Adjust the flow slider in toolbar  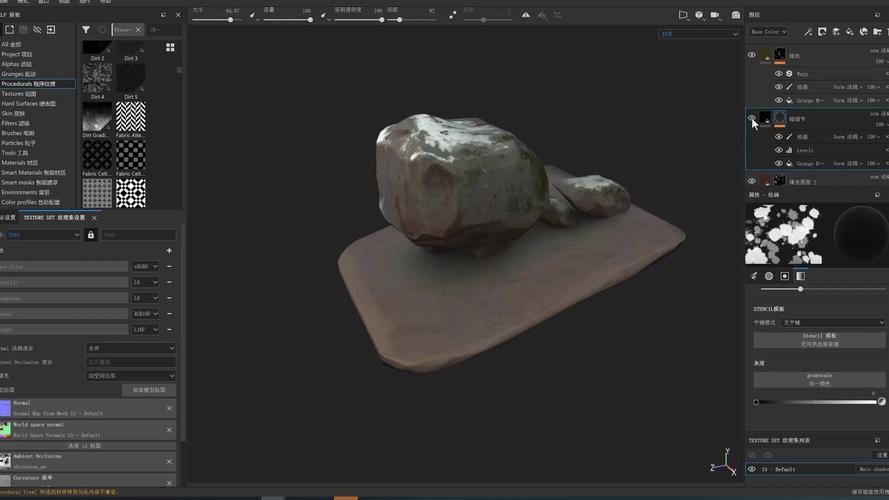click(288, 20)
